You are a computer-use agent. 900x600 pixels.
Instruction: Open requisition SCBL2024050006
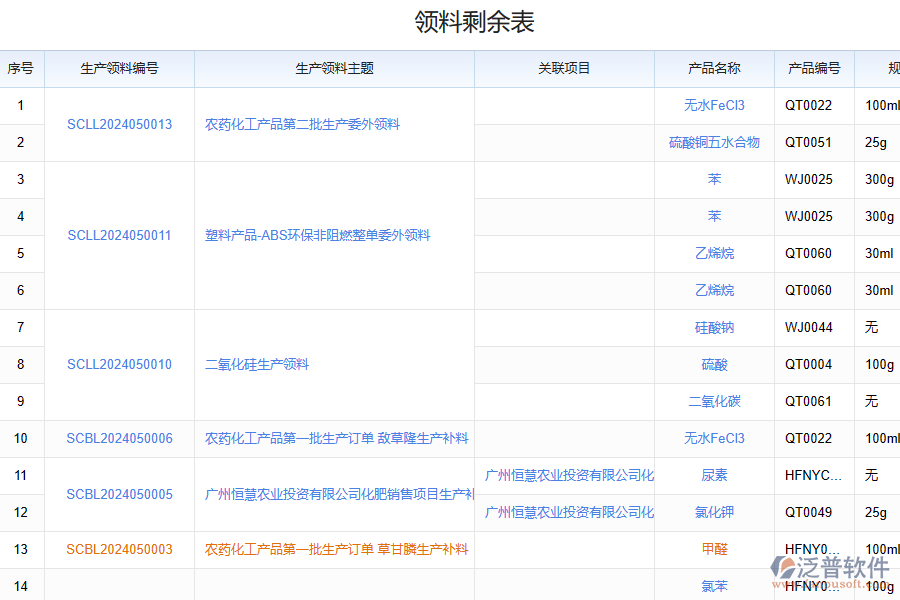point(119,438)
